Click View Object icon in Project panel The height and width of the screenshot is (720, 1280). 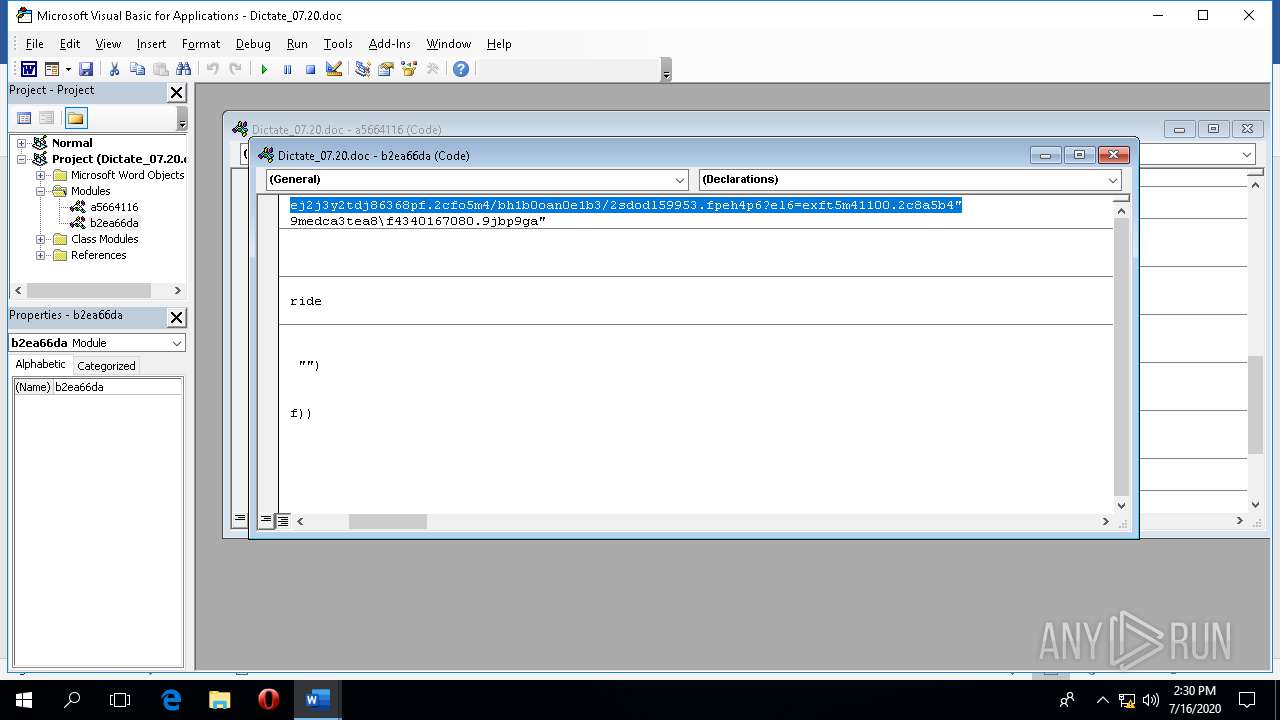point(46,118)
